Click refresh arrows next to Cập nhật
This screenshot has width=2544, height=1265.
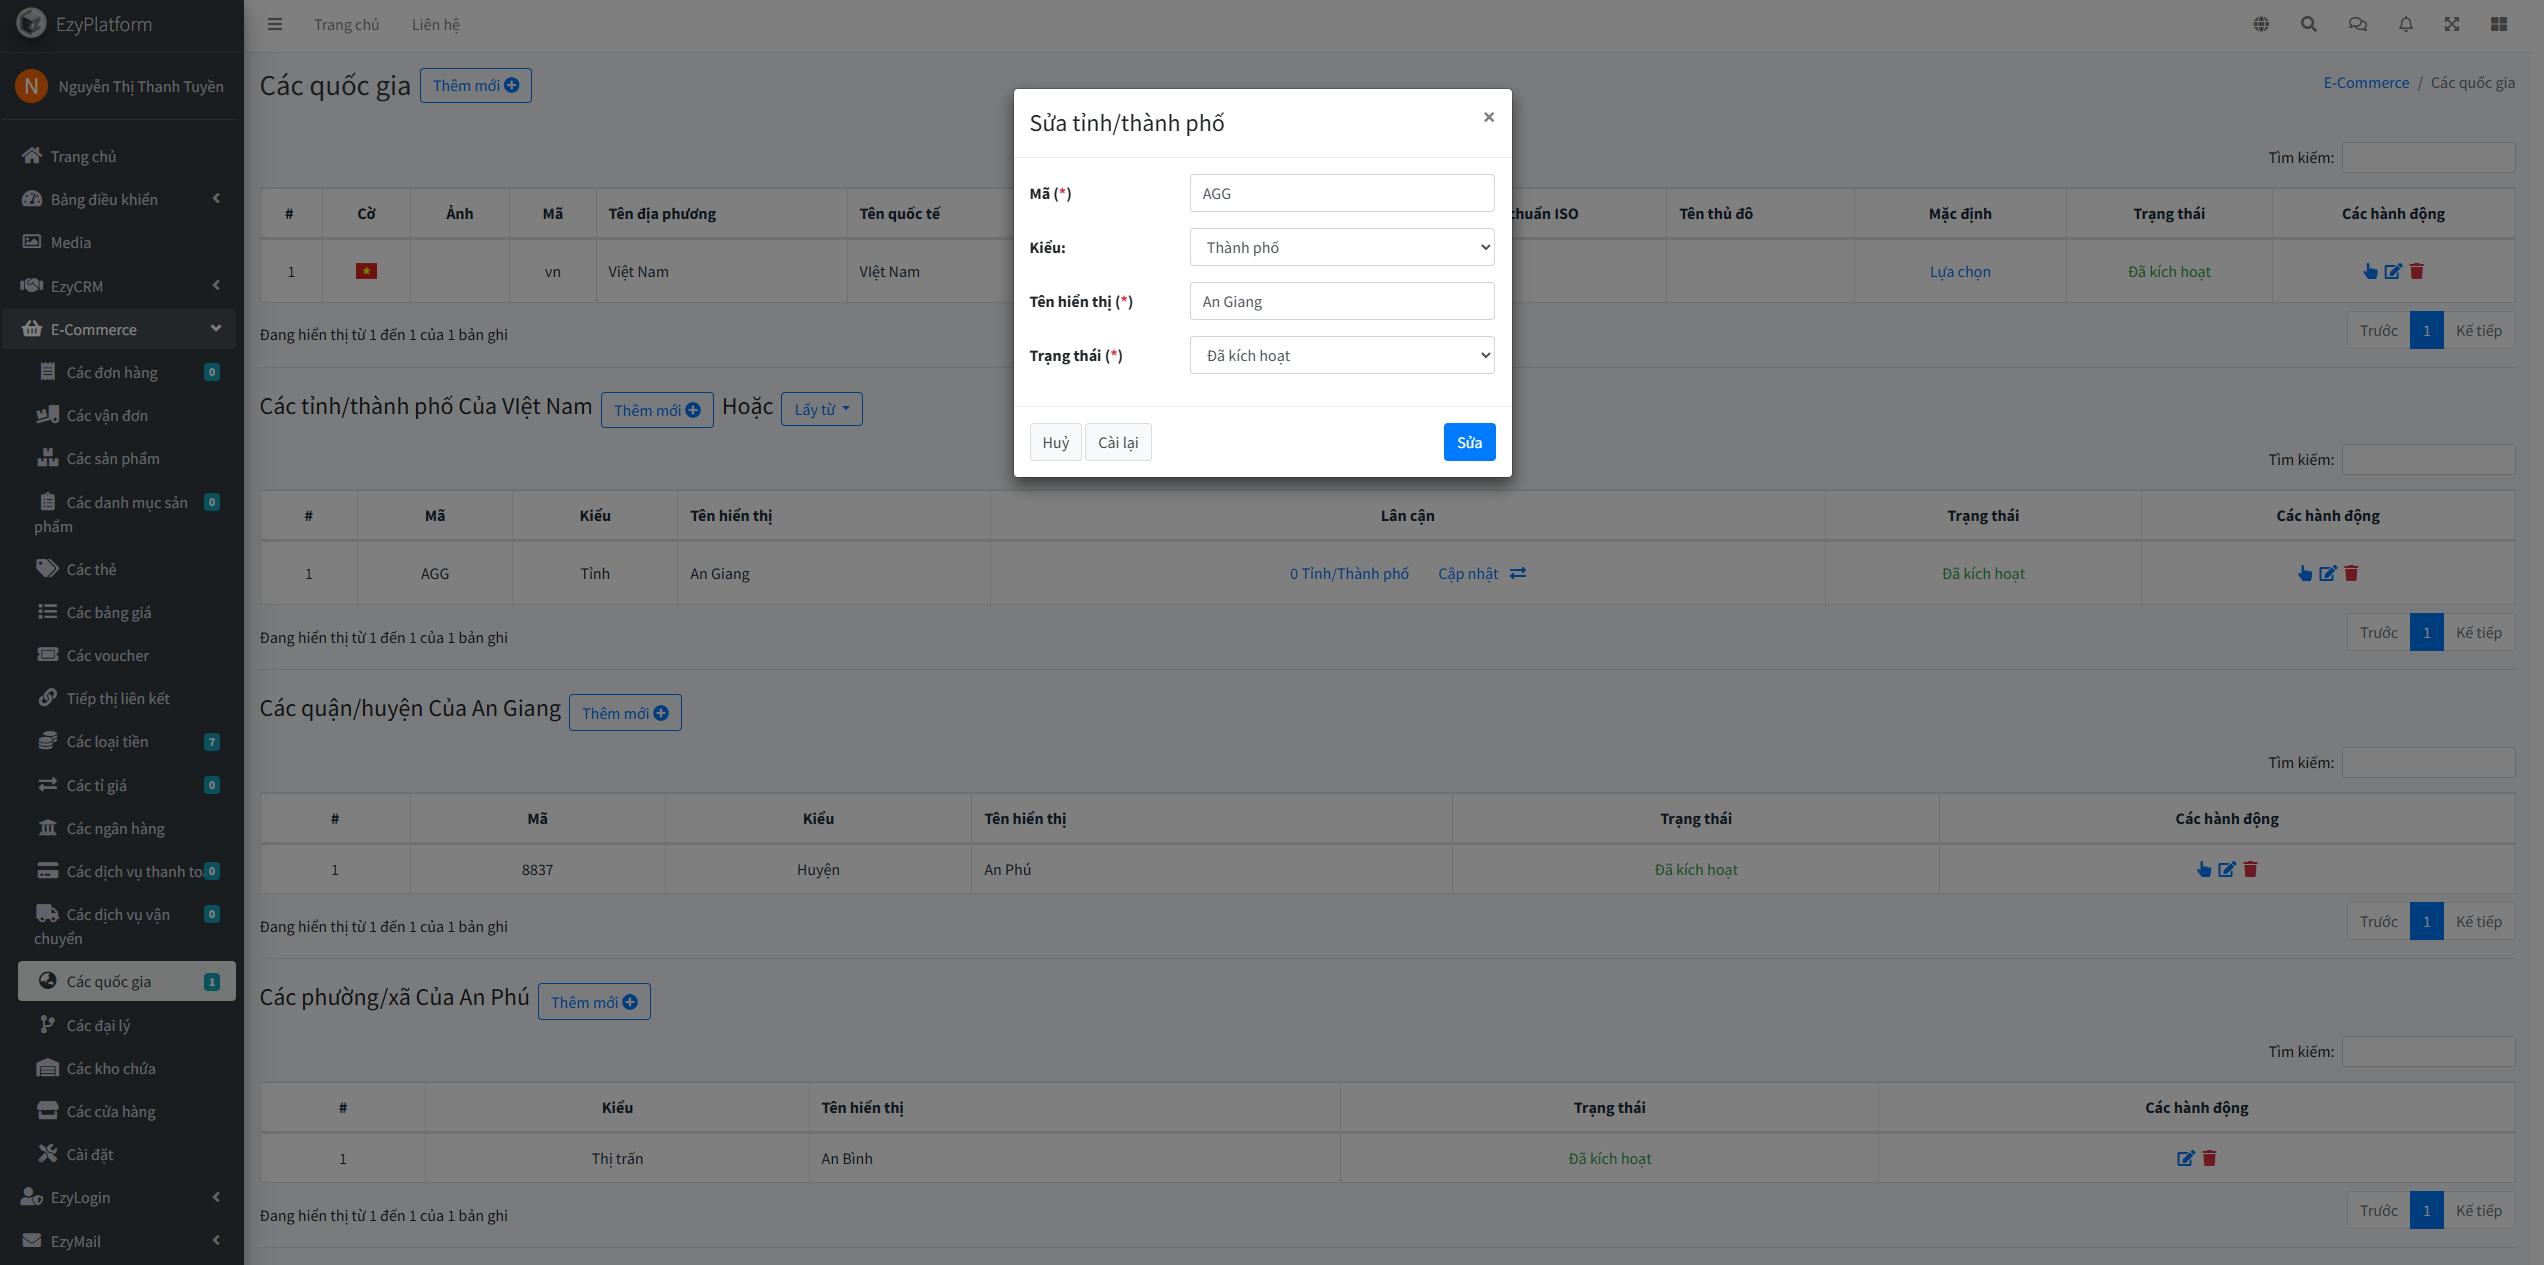[1518, 573]
